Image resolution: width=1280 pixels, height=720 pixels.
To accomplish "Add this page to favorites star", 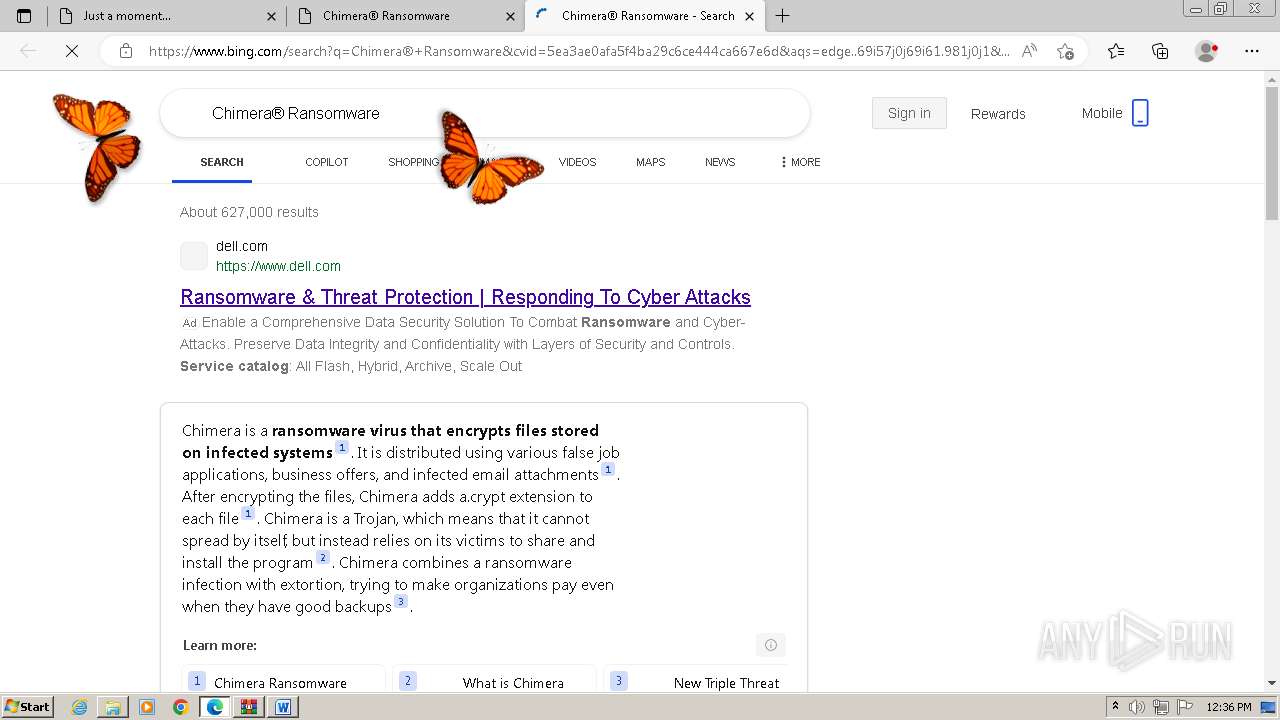I will 1065,51.
